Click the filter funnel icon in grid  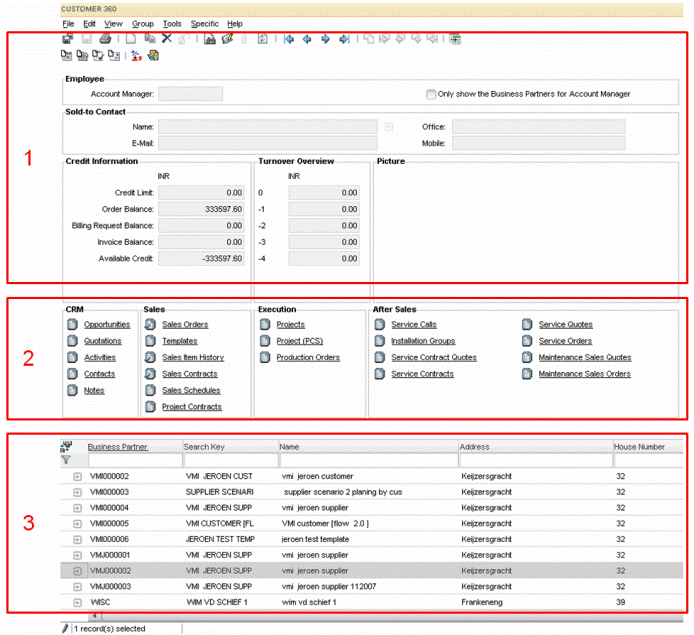coord(67,461)
